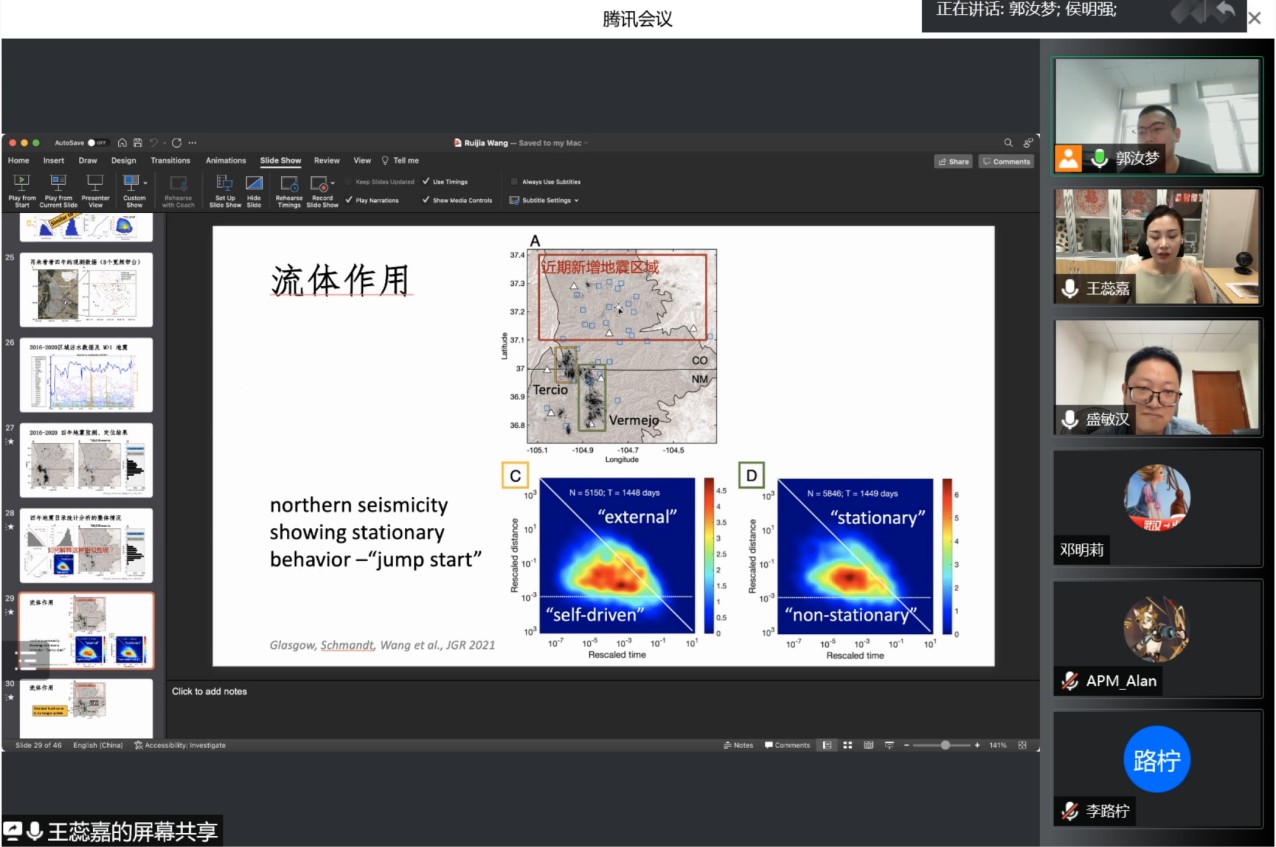Expand the Custom Show dropdown
Viewport: 1276px width, 847px height.
click(x=145, y=183)
